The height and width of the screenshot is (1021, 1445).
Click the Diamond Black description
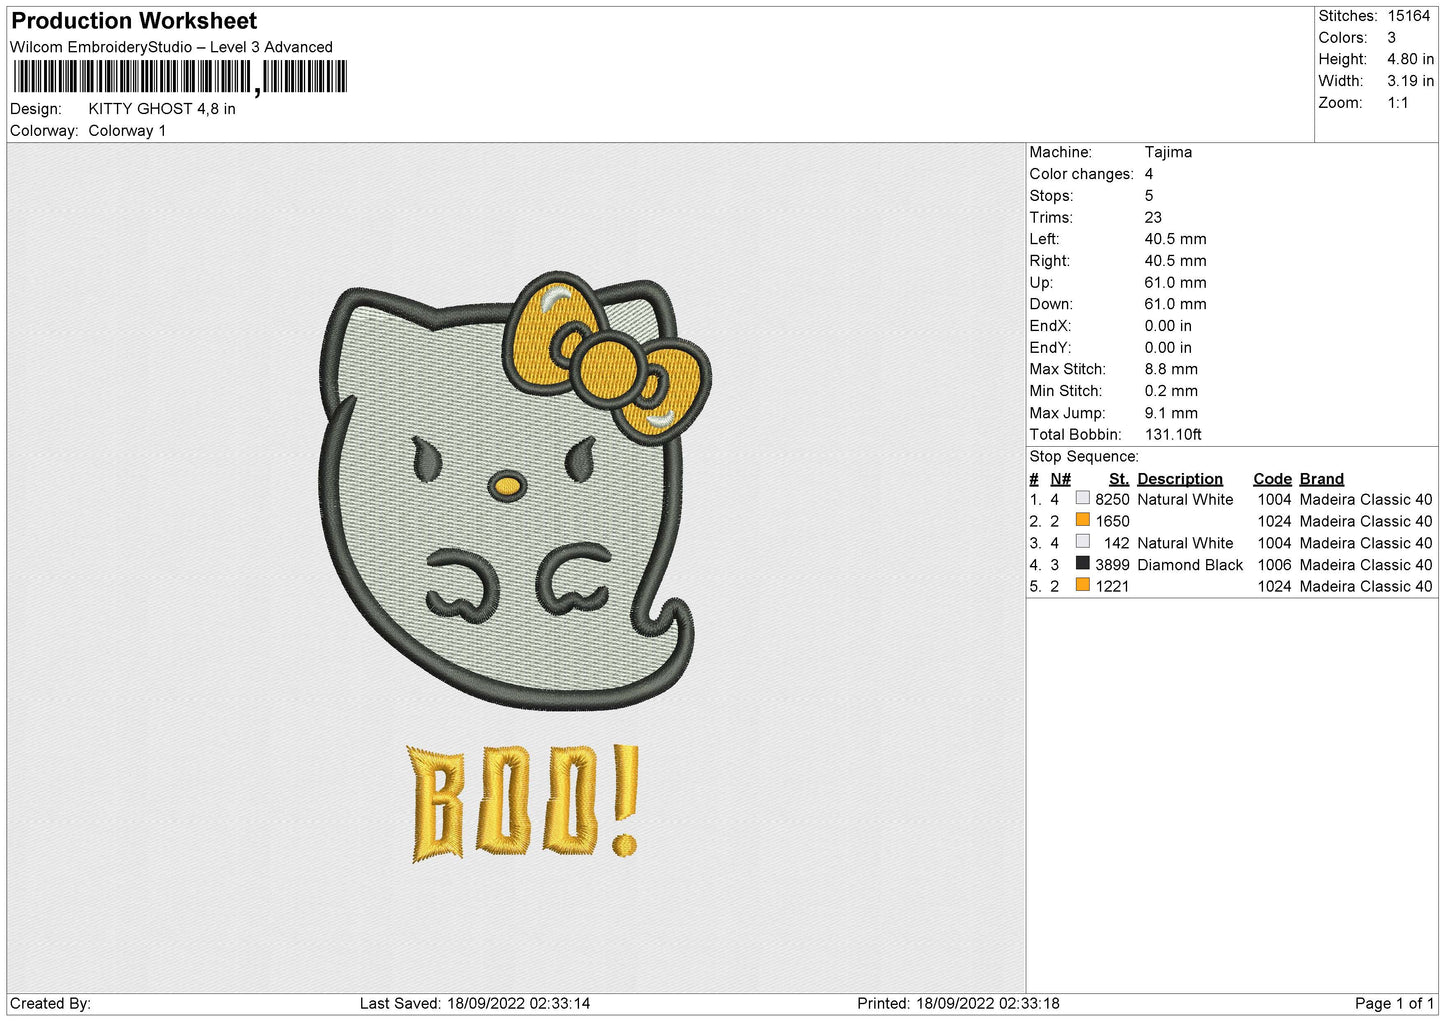pos(1190,566)
